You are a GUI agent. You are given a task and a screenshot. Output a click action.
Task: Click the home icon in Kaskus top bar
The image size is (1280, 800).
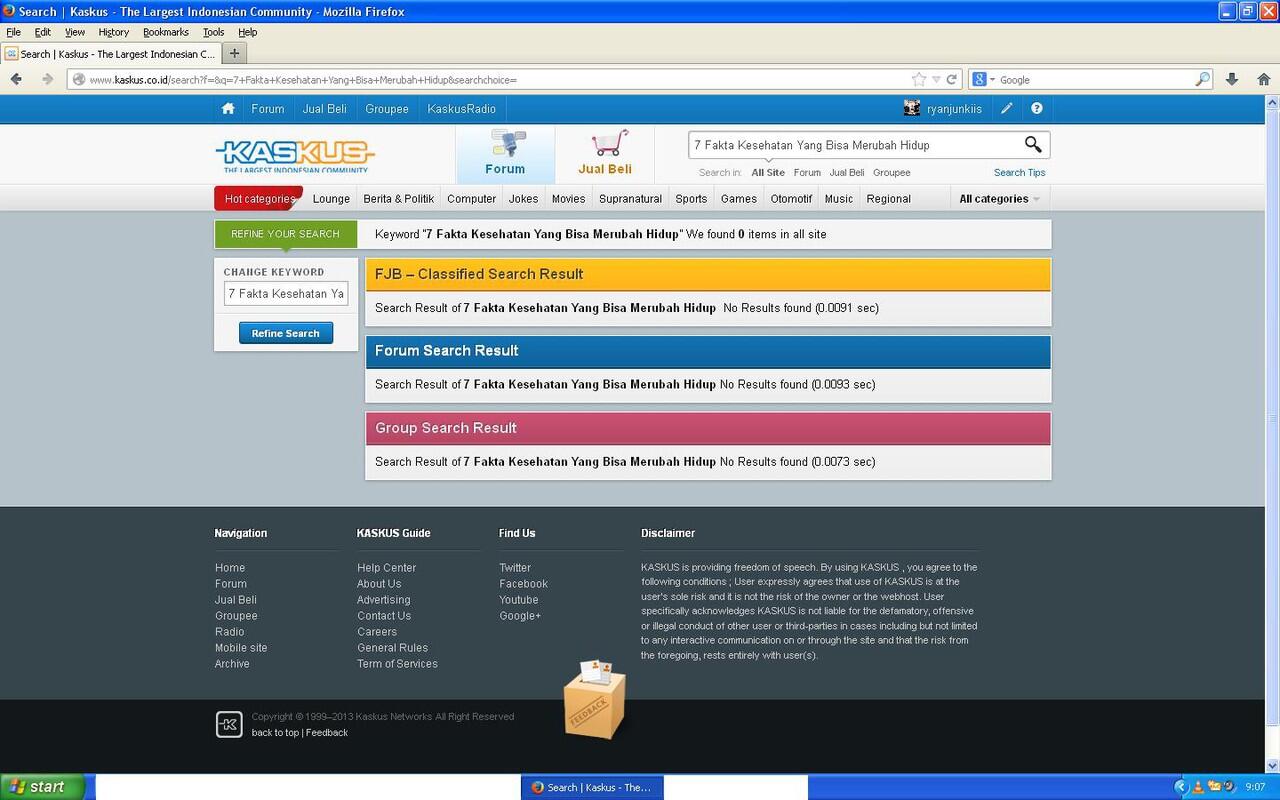(x=228, y=108)
